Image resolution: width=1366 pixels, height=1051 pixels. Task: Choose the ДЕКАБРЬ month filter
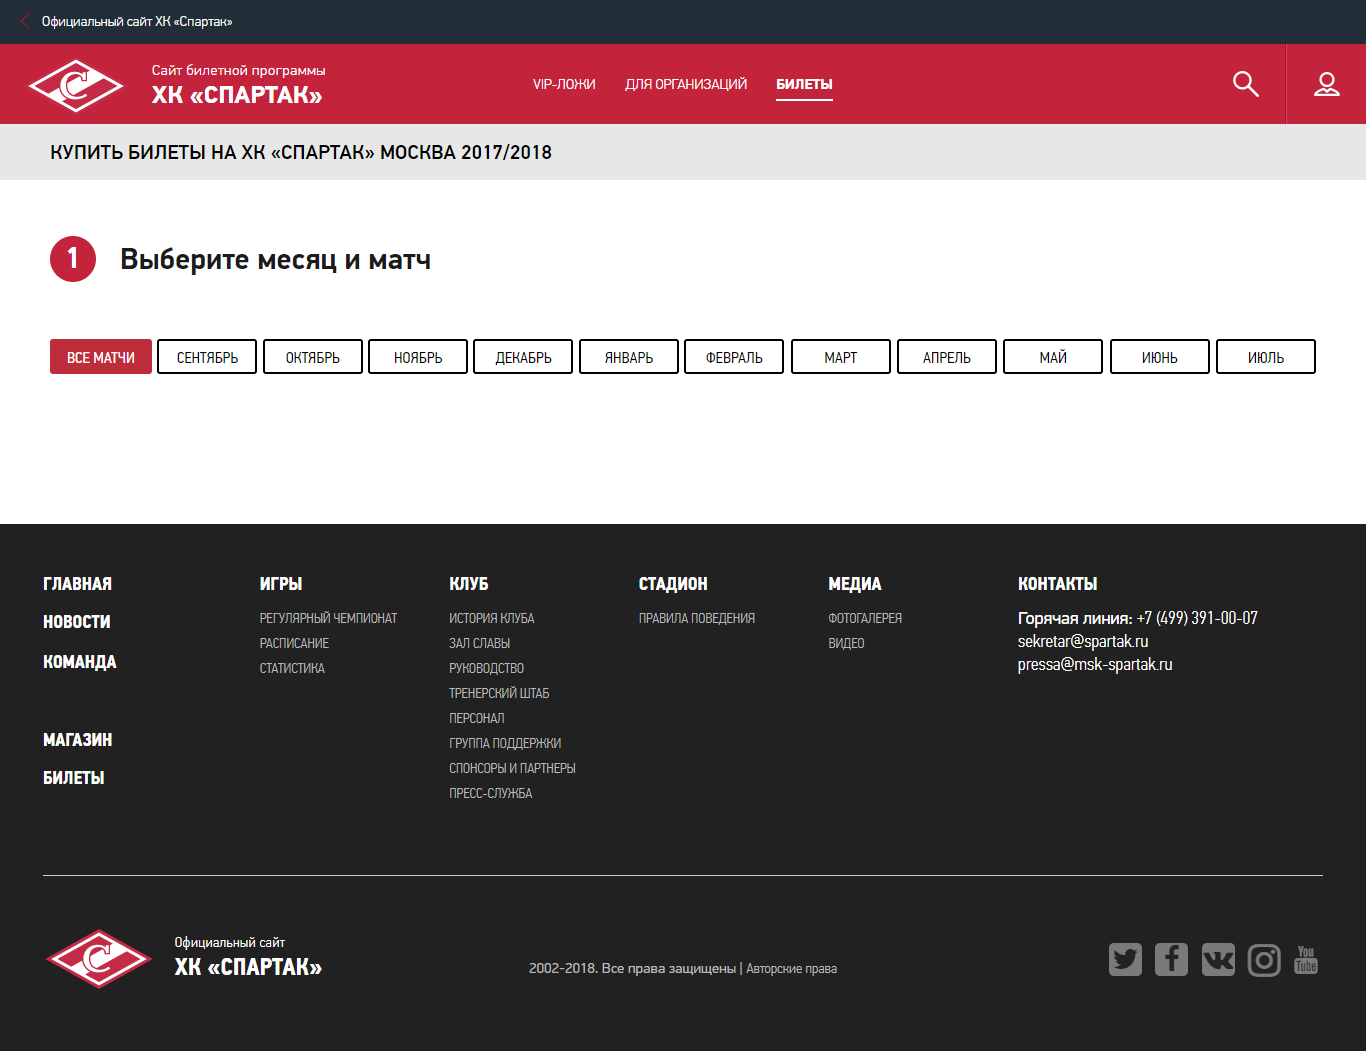pos(523,357)
